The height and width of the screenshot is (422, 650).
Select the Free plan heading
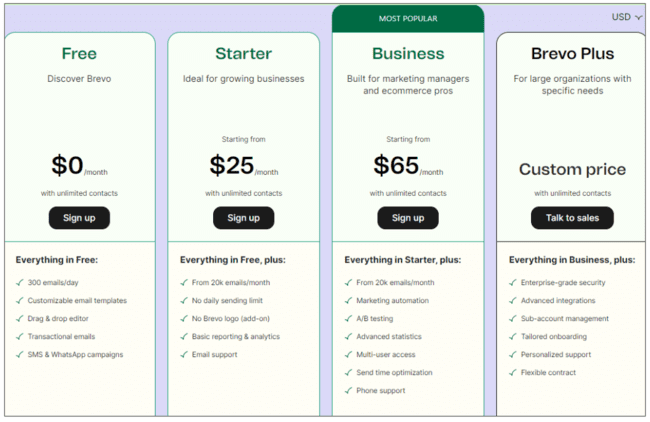[79, 54]
